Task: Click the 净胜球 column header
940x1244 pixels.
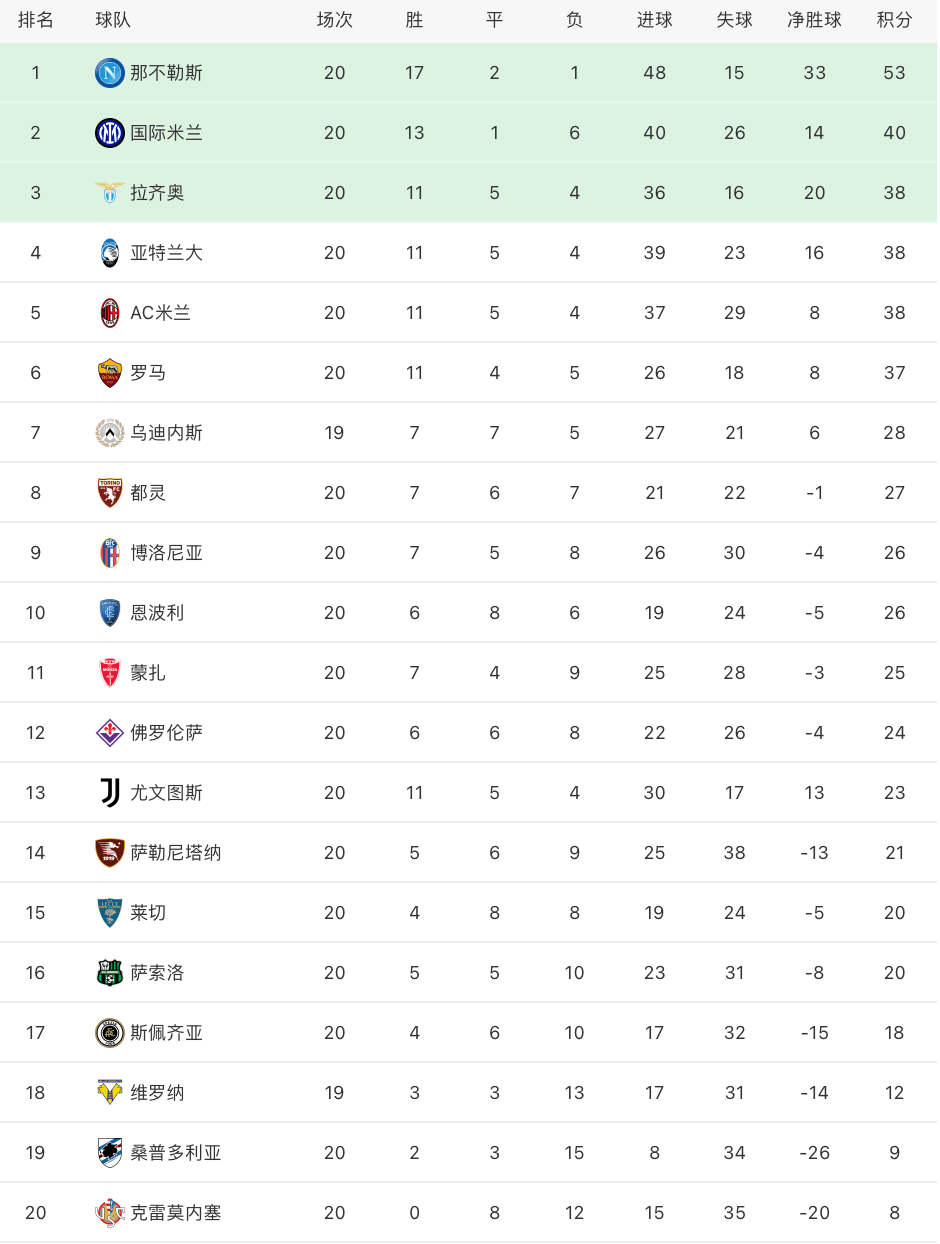Action: [815, 20]
